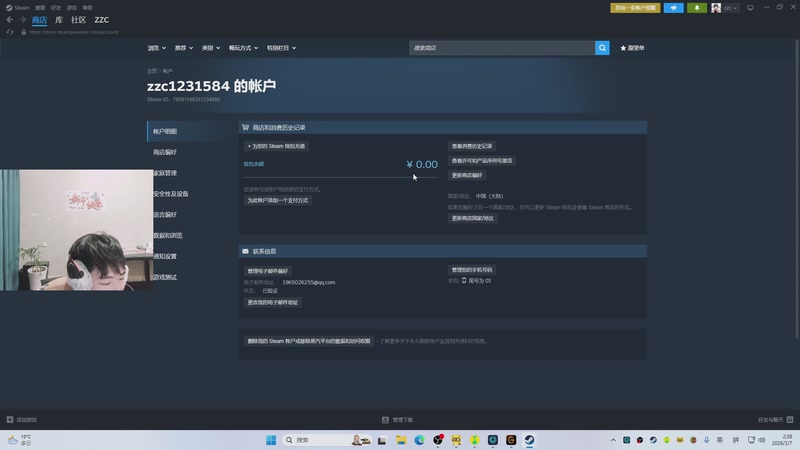Click 更改我的电子邮件地址 button
Viewport: 800px width, 450px height.
coord(272,302)
